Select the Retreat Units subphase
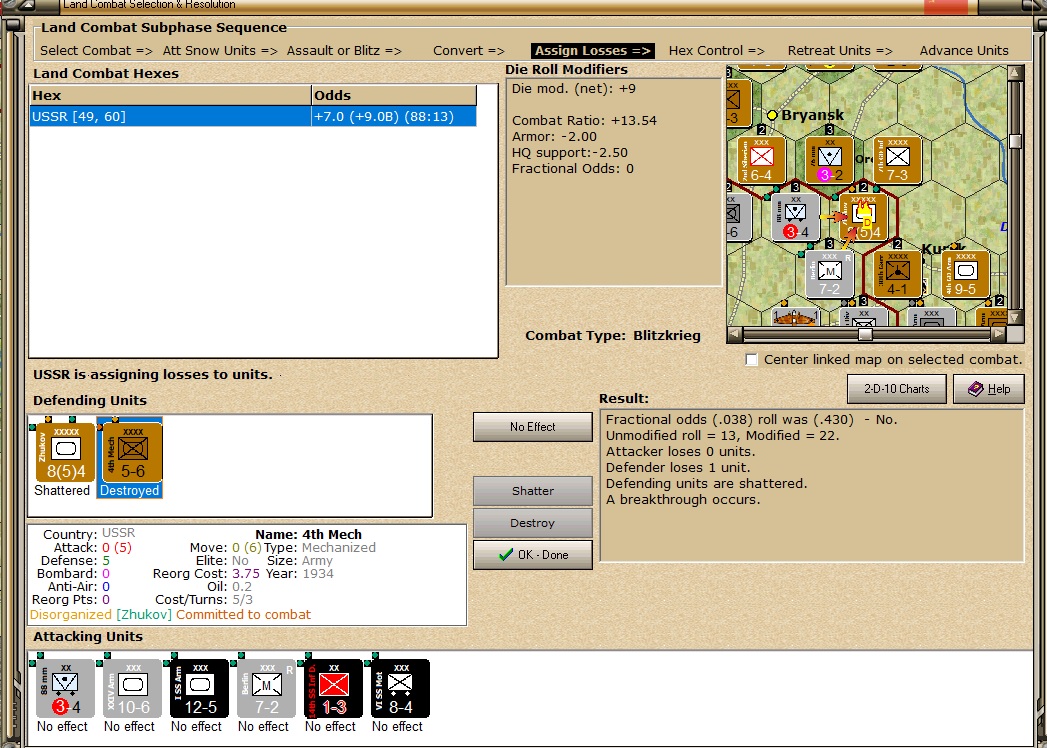This screenshot has width=1047, height=748. point(840,51)
